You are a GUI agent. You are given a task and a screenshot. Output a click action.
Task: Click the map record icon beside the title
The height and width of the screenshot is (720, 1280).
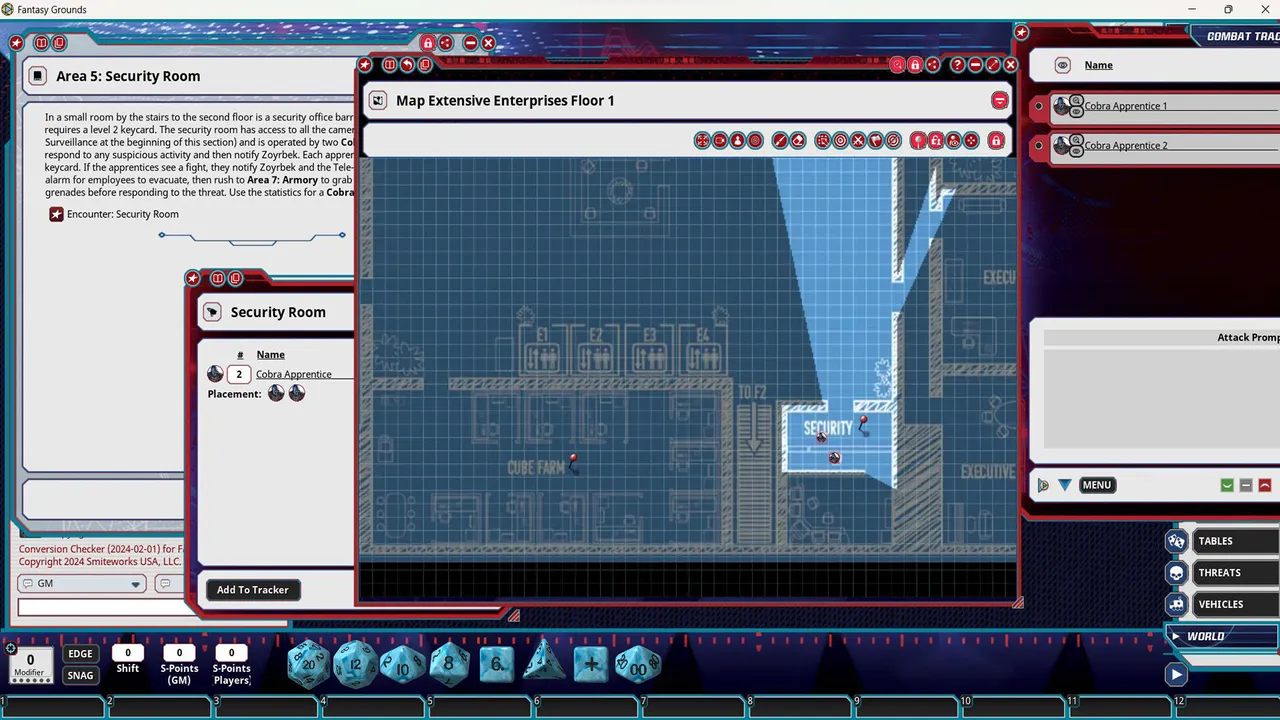click(377, 101)
